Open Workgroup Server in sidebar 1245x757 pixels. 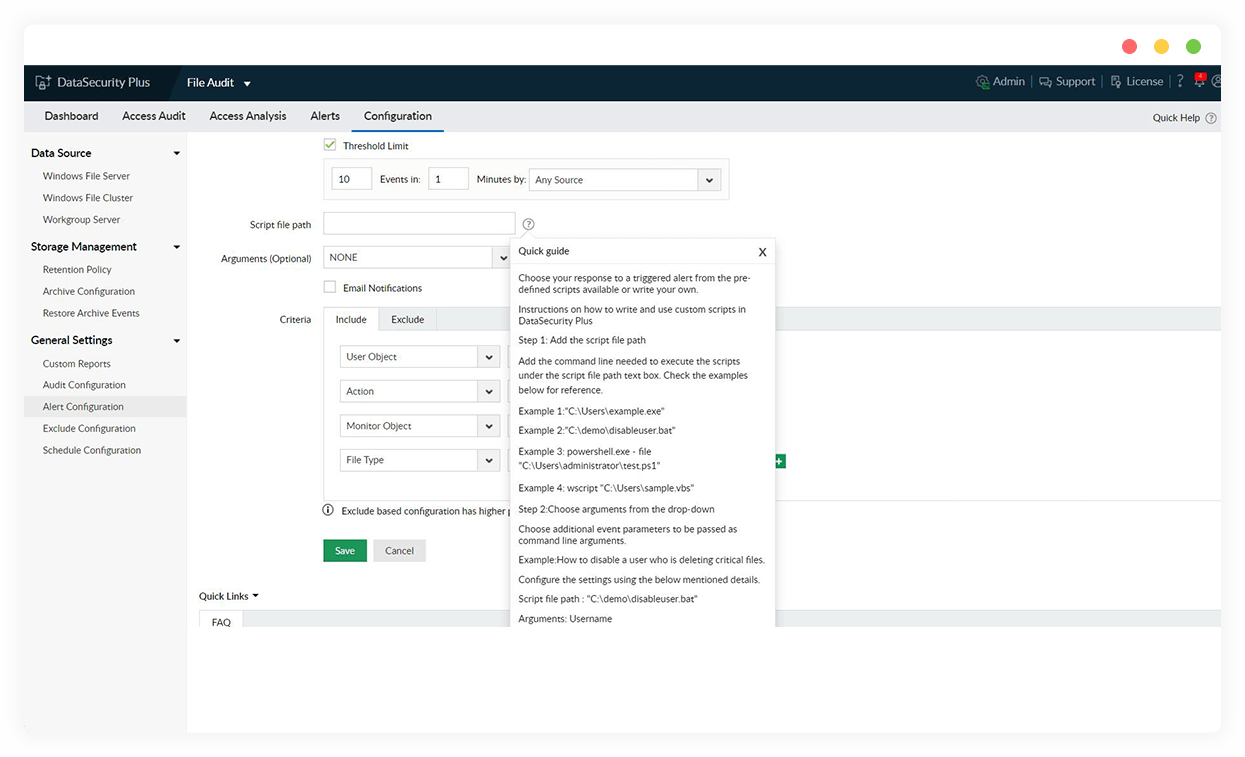coord(81,220)
